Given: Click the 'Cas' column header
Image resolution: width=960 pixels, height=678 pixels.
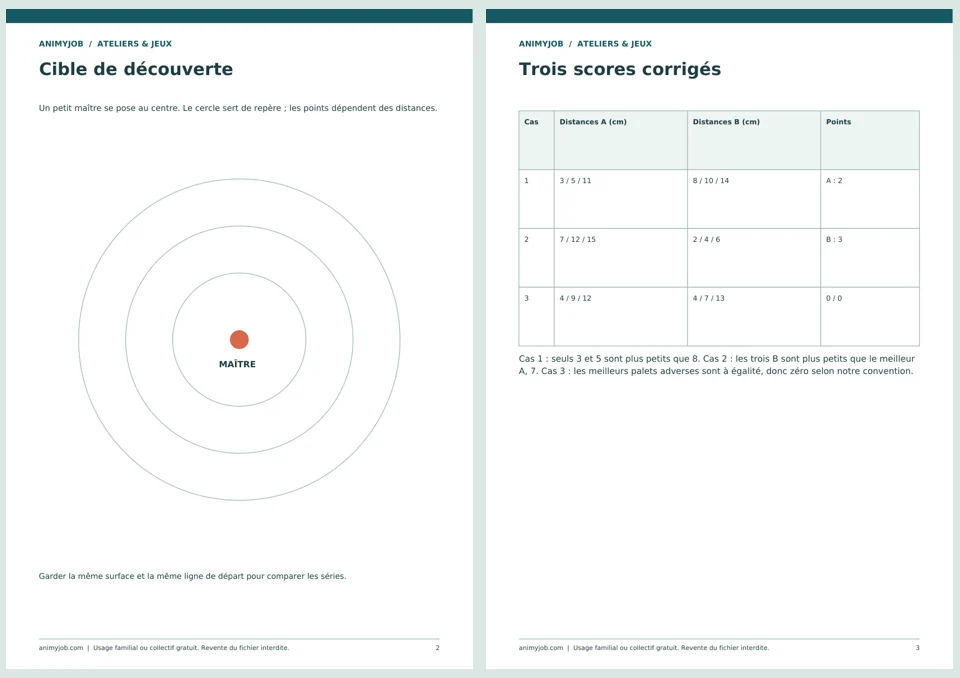Looking at the screenshot, I should click(536, 140).
